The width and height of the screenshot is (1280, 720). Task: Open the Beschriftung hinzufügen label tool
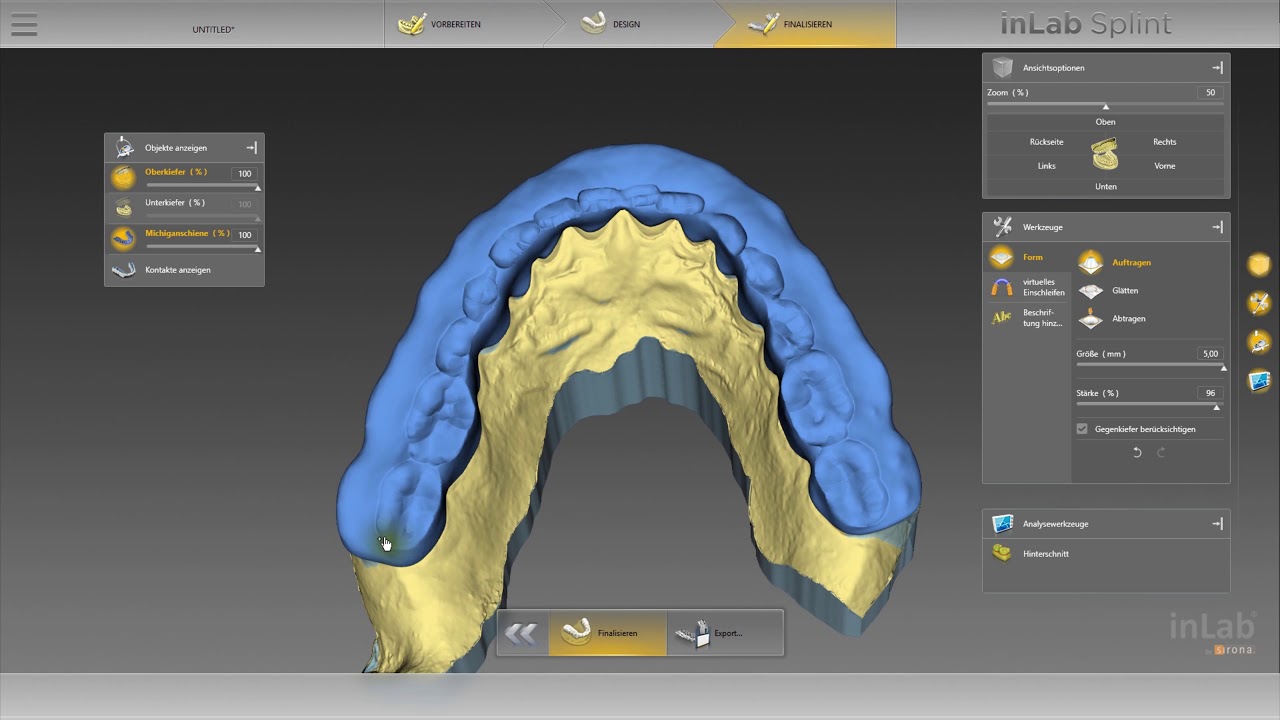point(1027,318)
